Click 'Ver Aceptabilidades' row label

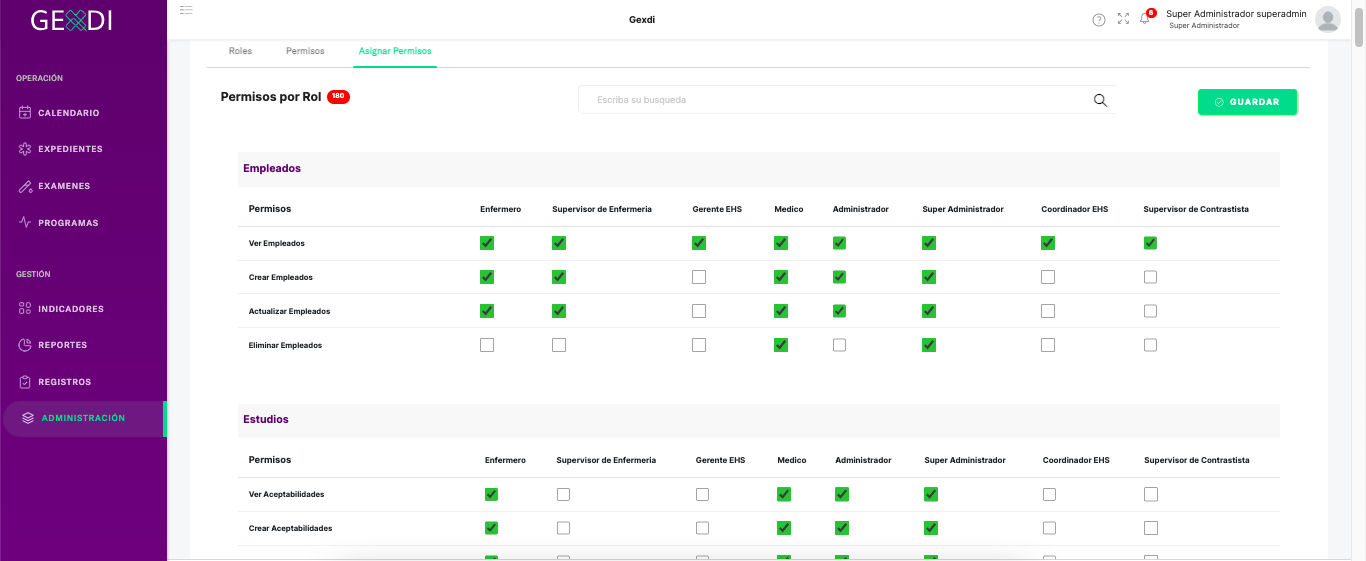click(x=286, y=494)
